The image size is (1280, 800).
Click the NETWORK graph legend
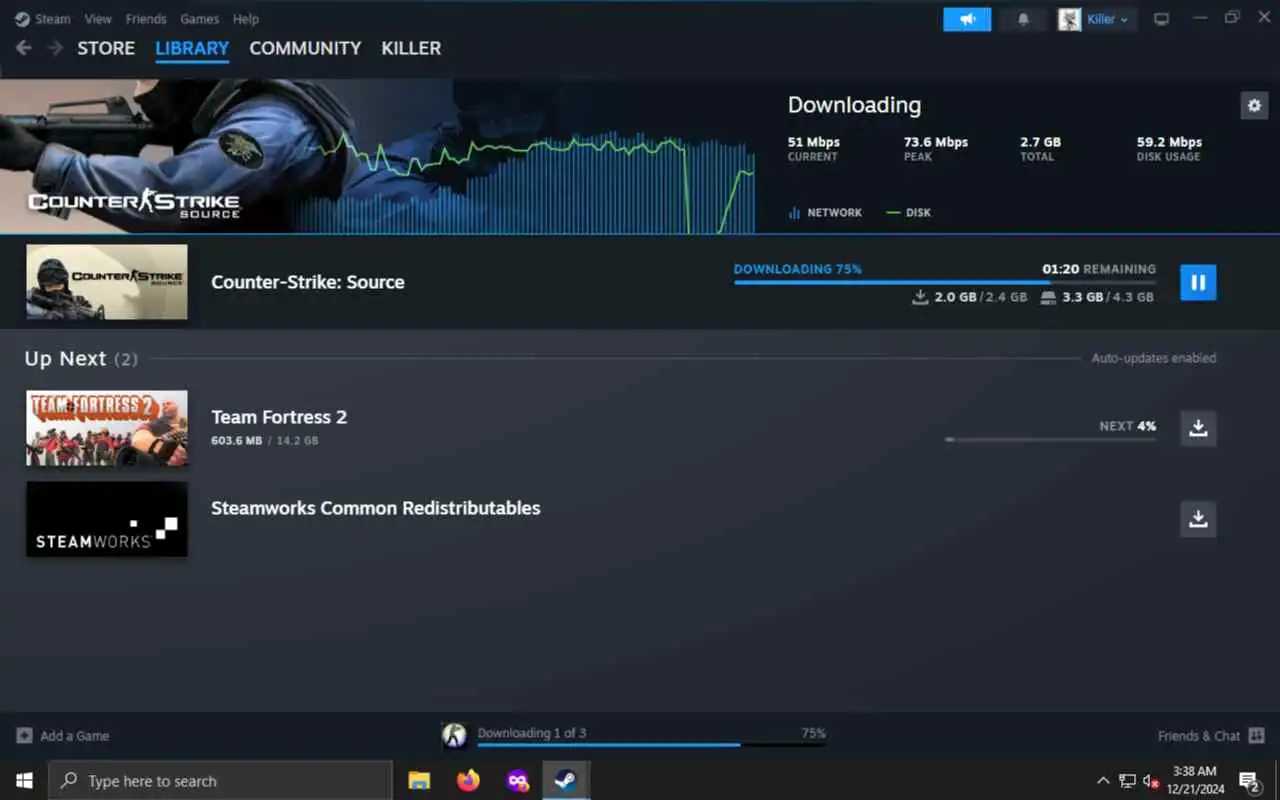tap(825, 213)
